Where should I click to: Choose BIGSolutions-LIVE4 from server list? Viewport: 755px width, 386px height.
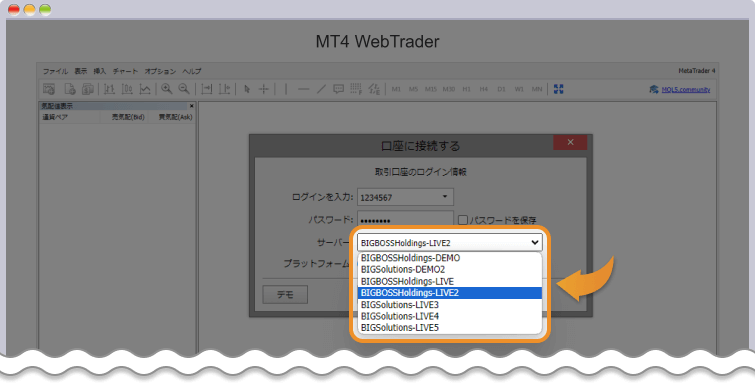point(450,316)
